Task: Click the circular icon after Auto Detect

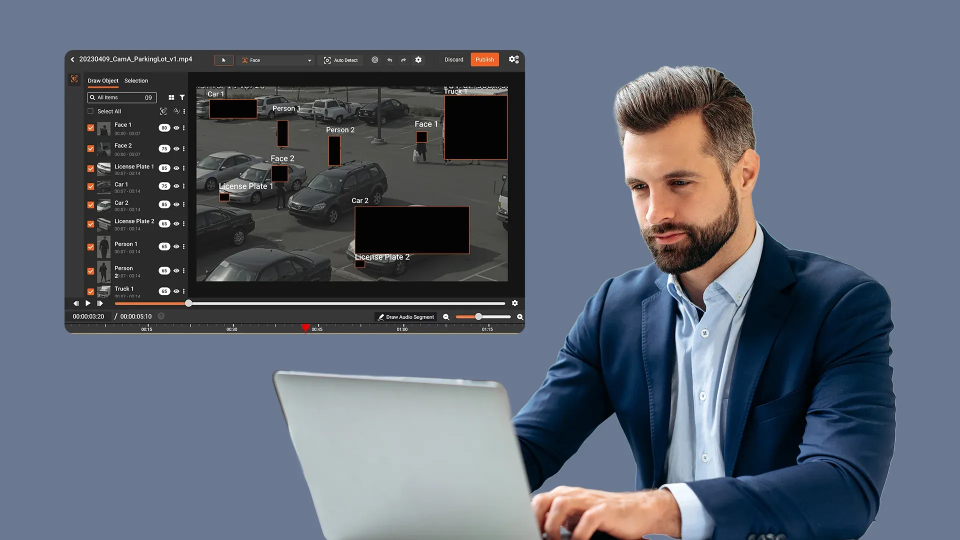Action: (x=375, y=60)
